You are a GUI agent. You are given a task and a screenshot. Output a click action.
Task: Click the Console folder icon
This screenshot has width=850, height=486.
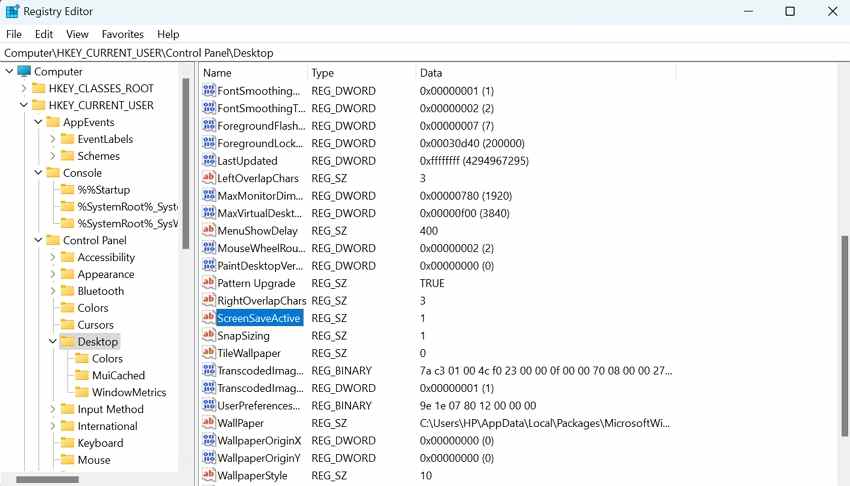click(x=53, y=173)
